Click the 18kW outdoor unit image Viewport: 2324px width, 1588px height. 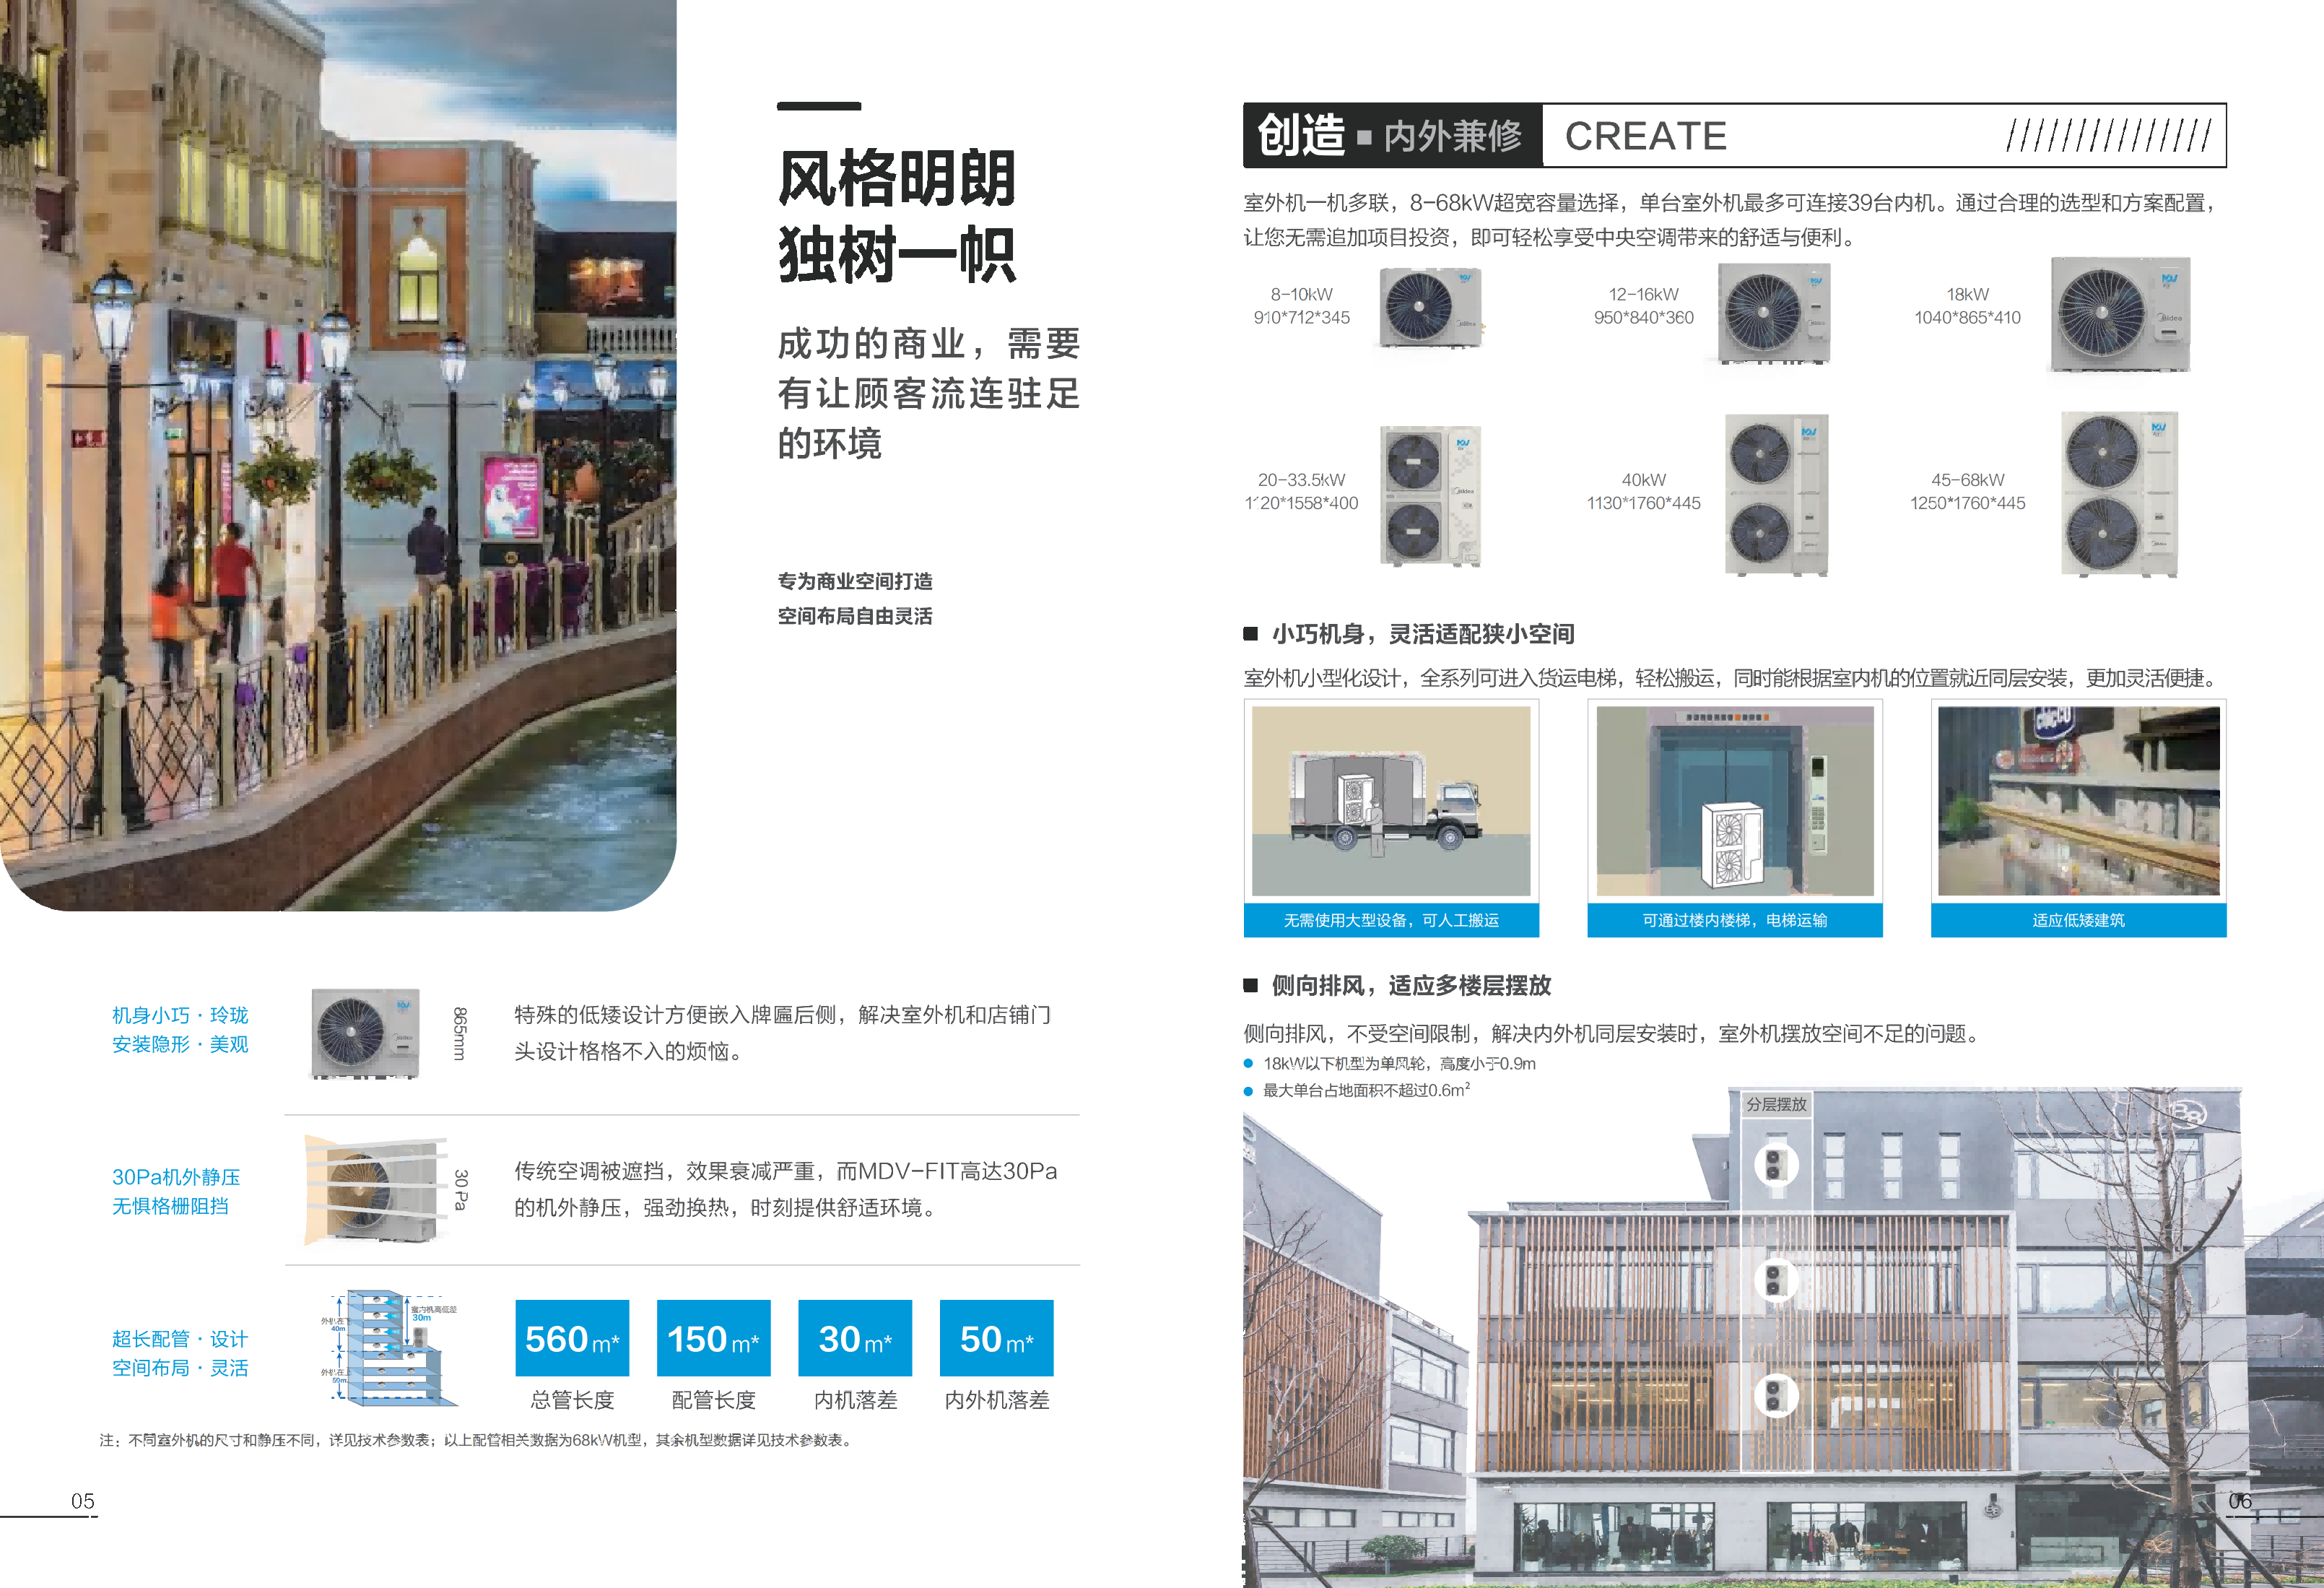[x=2120, y=321]
